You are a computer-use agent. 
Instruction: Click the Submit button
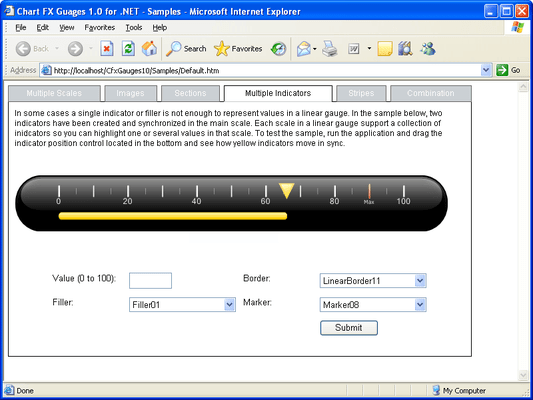click(349, 328)
